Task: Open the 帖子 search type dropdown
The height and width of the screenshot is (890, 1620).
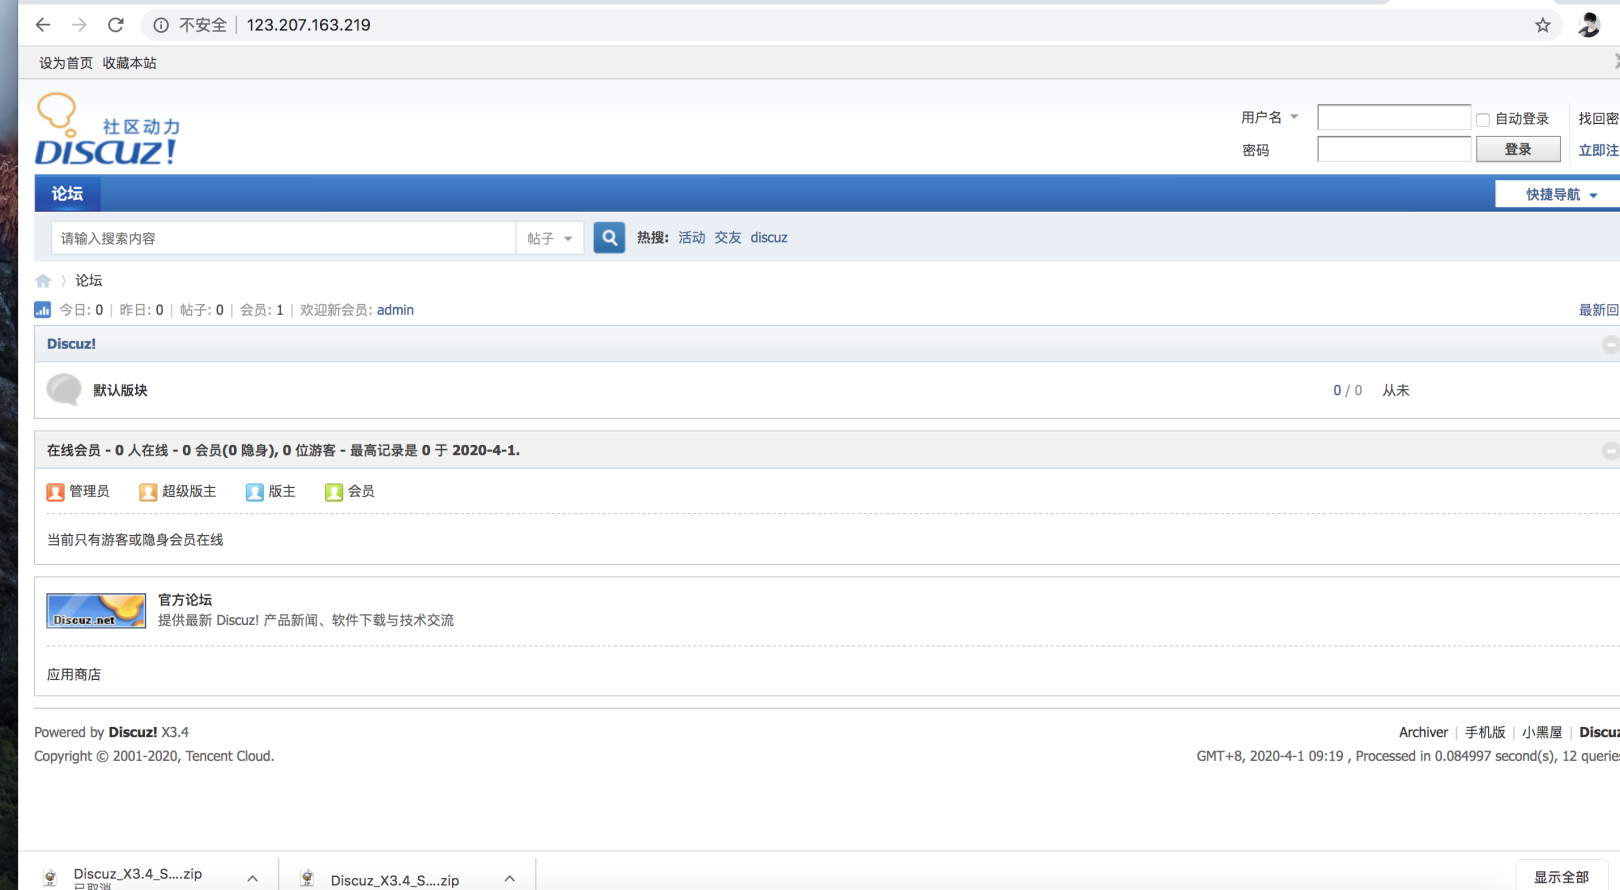Action: (550, 238)
